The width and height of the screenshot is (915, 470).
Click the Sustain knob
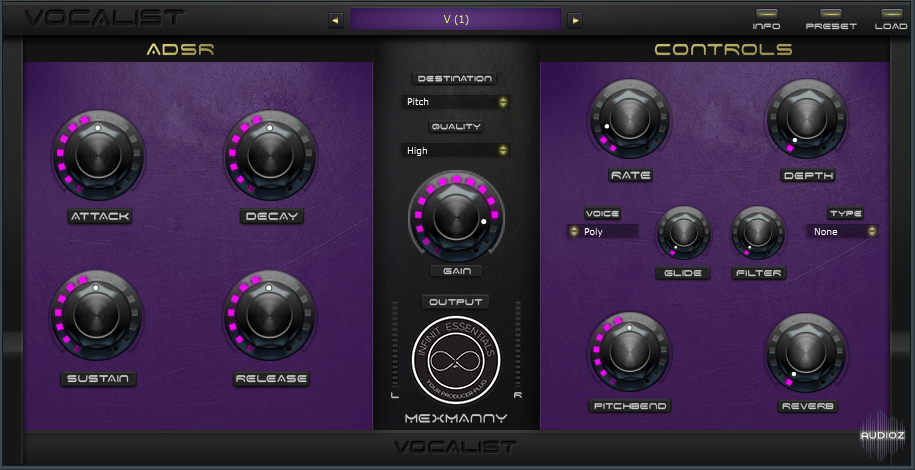tap(97, 315)
